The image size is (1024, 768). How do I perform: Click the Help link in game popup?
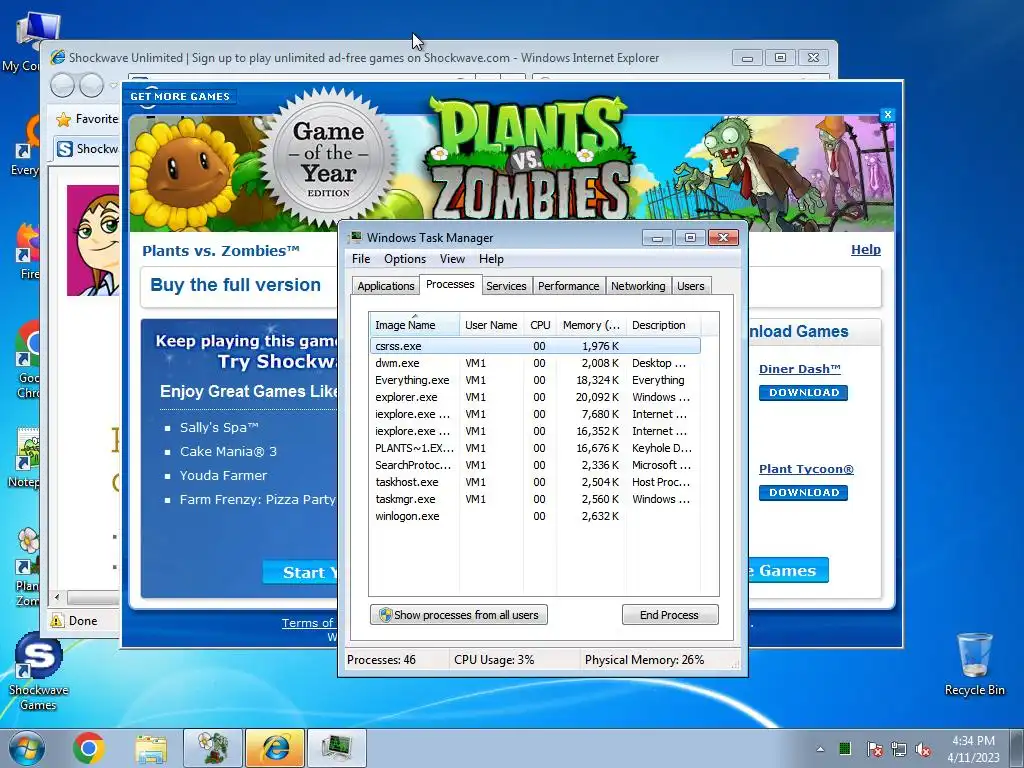tap(865, 249)
